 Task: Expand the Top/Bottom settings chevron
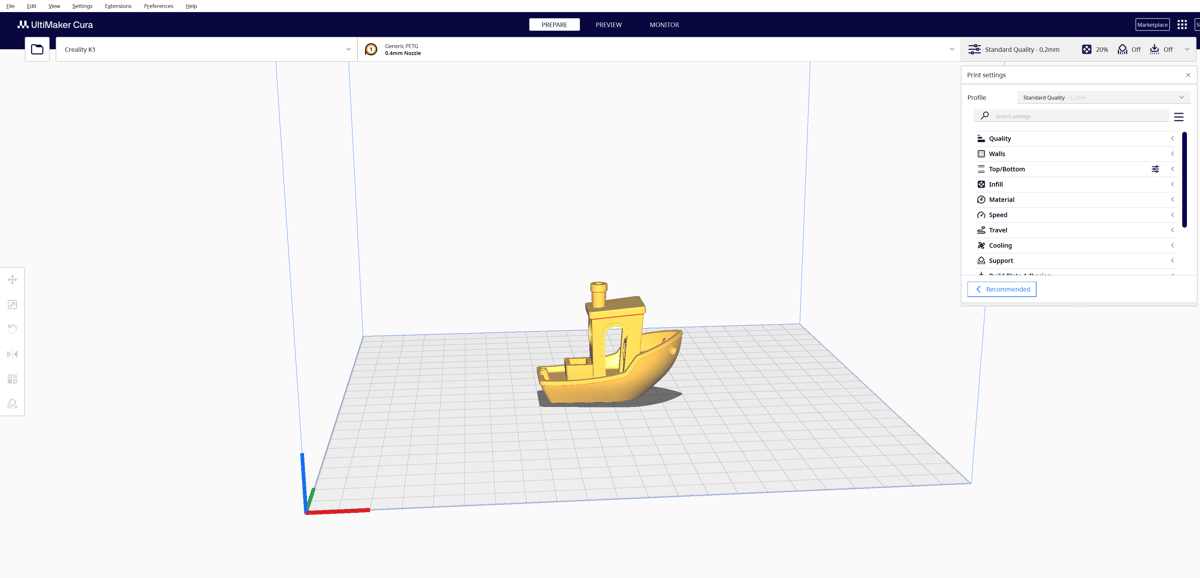[x=1173, y=169]
